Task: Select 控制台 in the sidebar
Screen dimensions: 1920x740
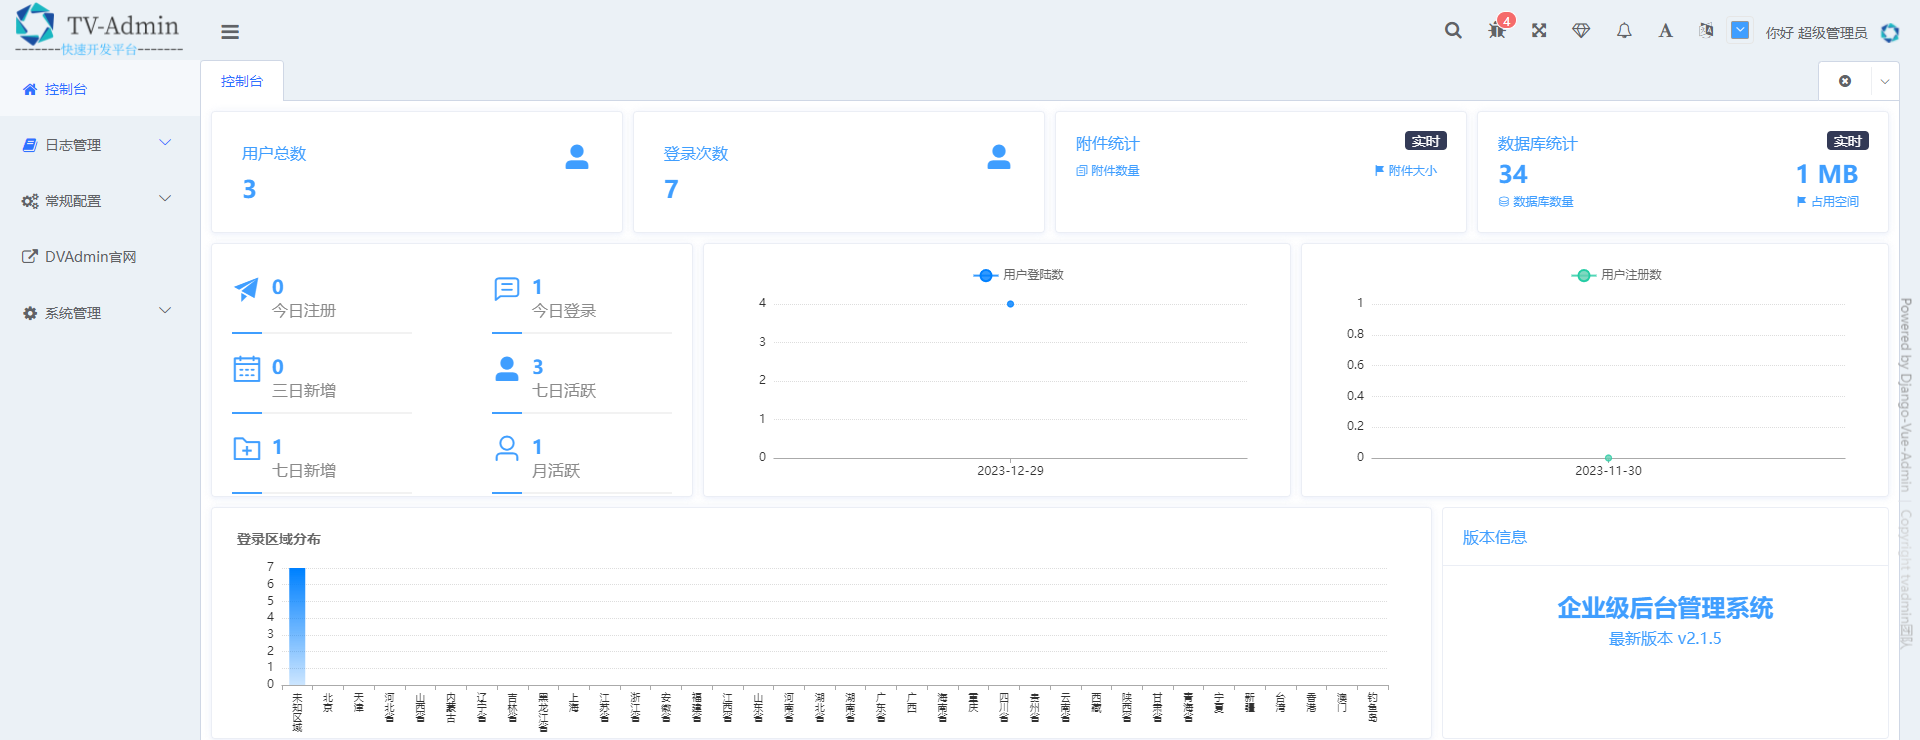Action: pyautogui.click(x=100, y=89)
